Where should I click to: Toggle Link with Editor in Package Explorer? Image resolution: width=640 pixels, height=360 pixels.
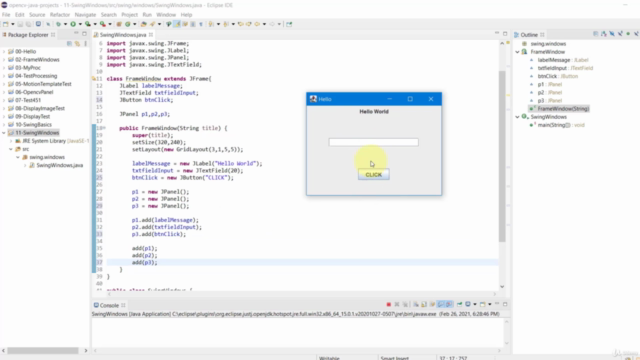coord(77,43)
